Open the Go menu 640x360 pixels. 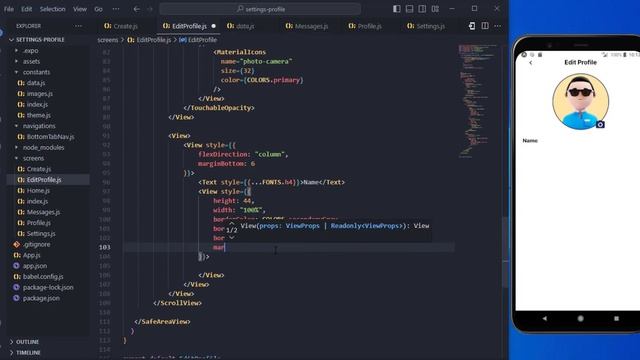pyautogui.click(x=98, y=9)
